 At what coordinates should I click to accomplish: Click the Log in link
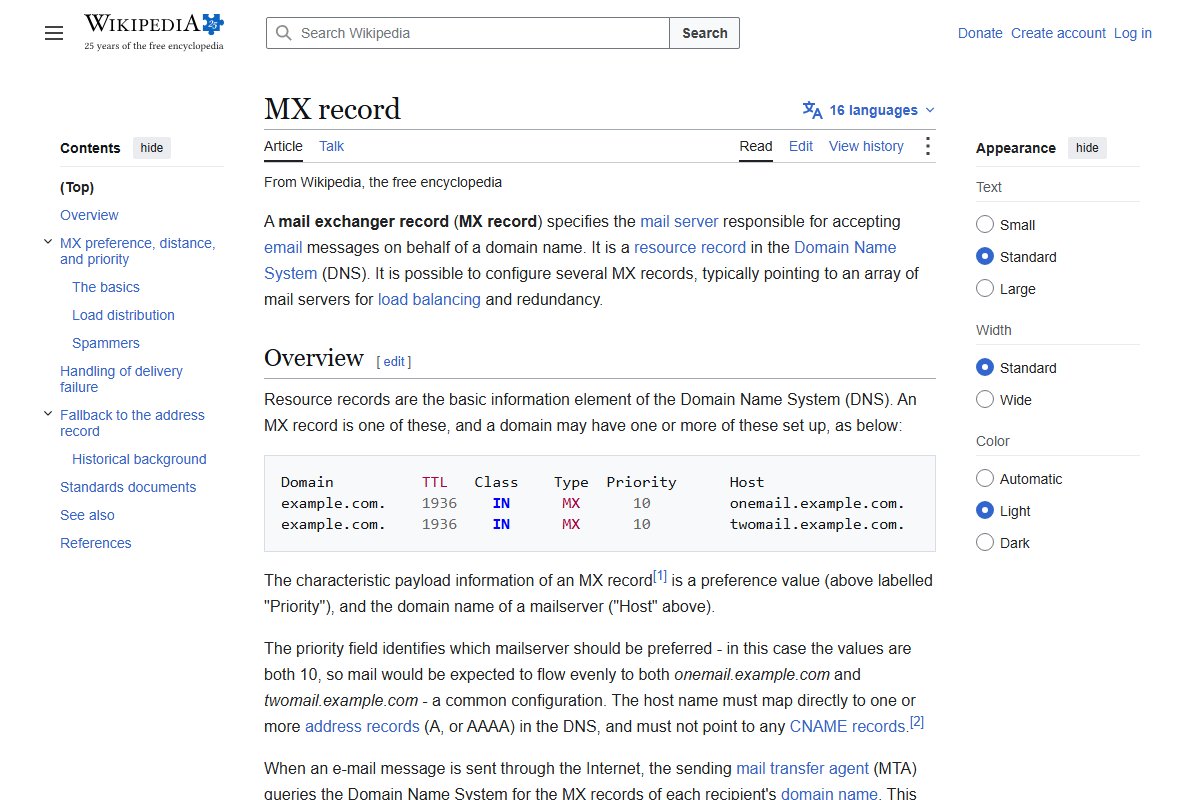pyautogui.click(x=1133, y=33)
